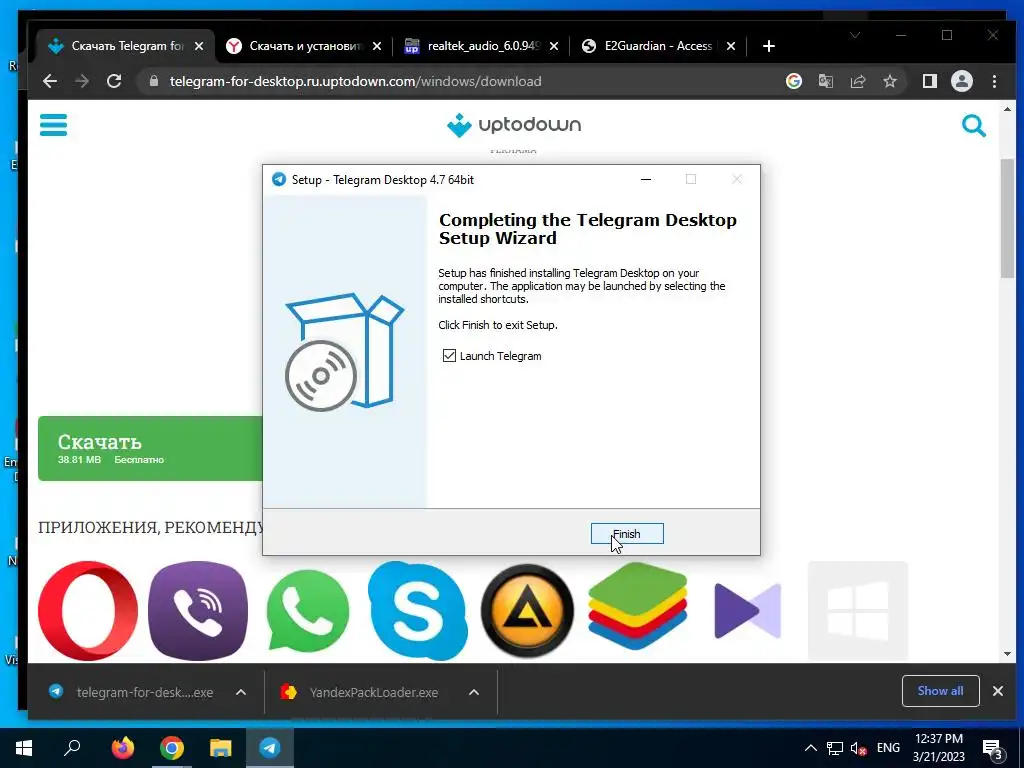The image size is (1024, 768).
Task: Switch ENG input language
Action: (888, 748)
